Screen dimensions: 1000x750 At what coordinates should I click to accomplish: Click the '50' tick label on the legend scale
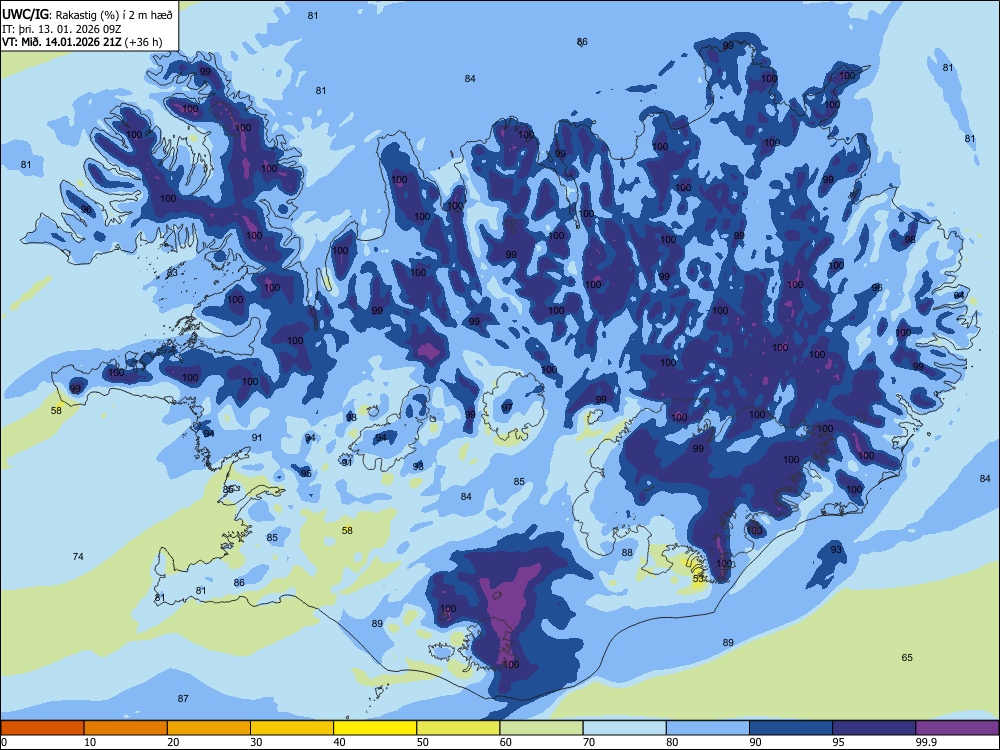[422, 742]
